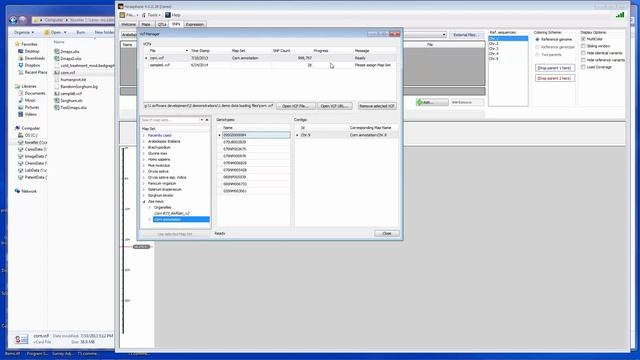The image size is (640, 360).
Task: Click the green signal bars icon
Action: (x=620, y=15)
